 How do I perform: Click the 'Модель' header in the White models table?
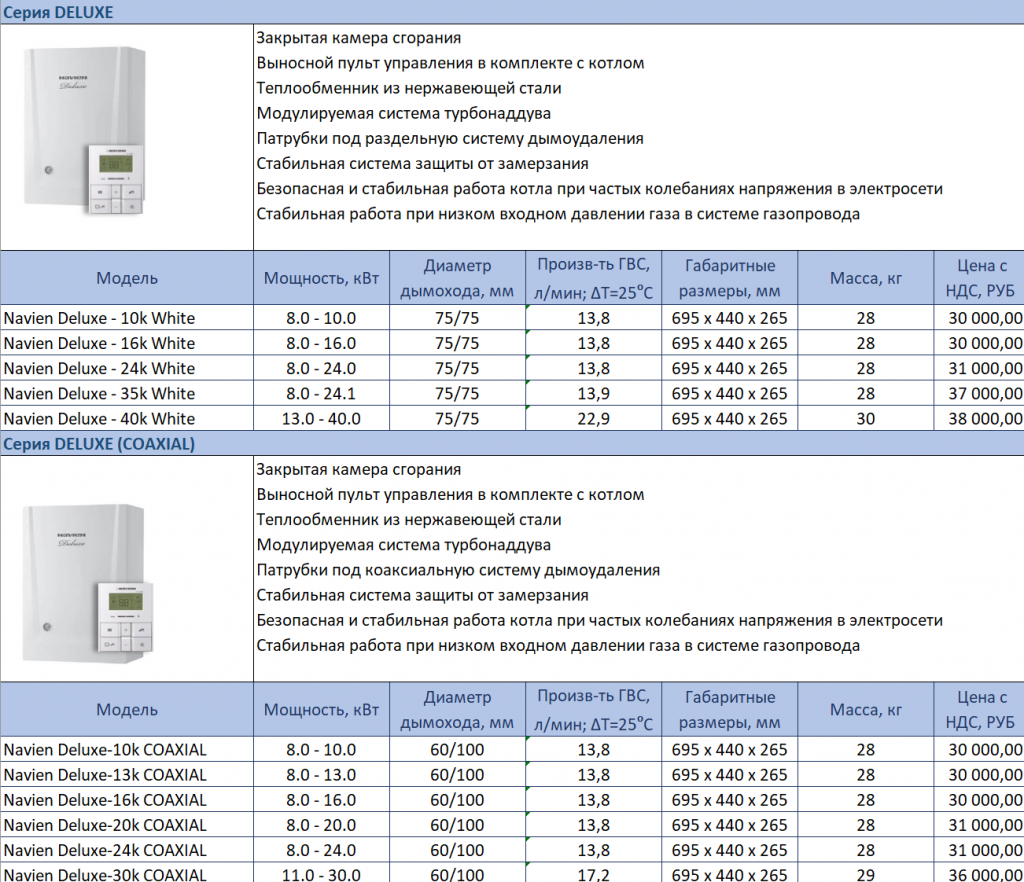pyautogui.click(x=127, y=278)
